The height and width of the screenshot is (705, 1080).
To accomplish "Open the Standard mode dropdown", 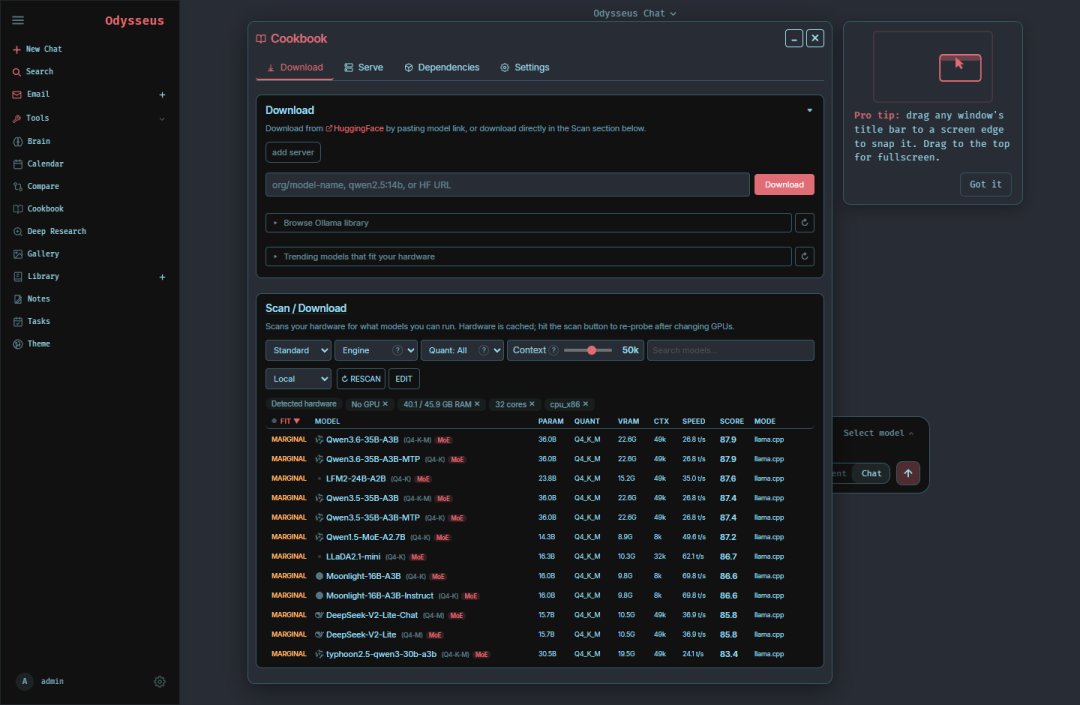I will point(298,350).
